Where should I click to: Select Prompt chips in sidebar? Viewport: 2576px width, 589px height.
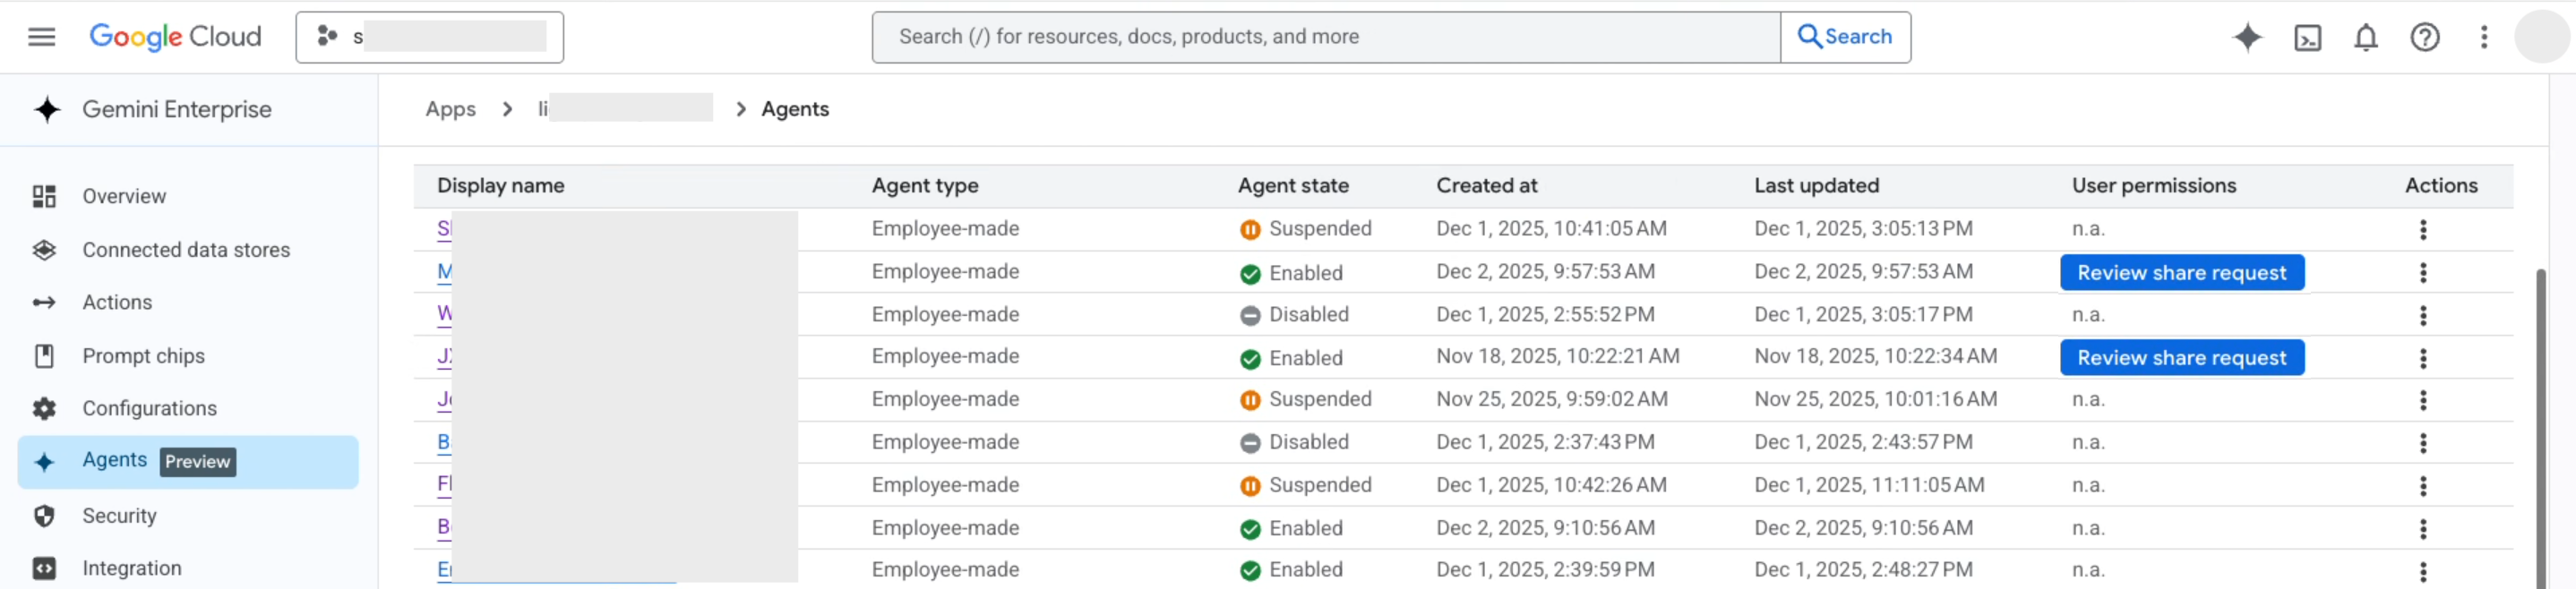[x=143, y=356]
